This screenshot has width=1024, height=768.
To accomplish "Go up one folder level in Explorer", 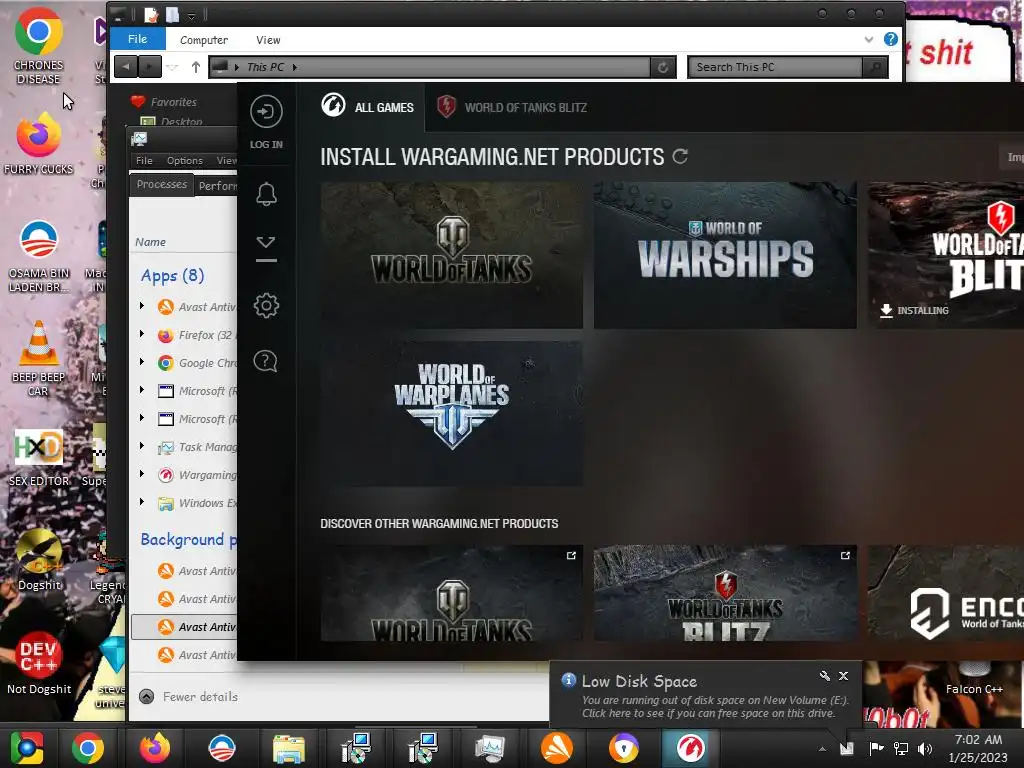I will [x=195, y=67].
